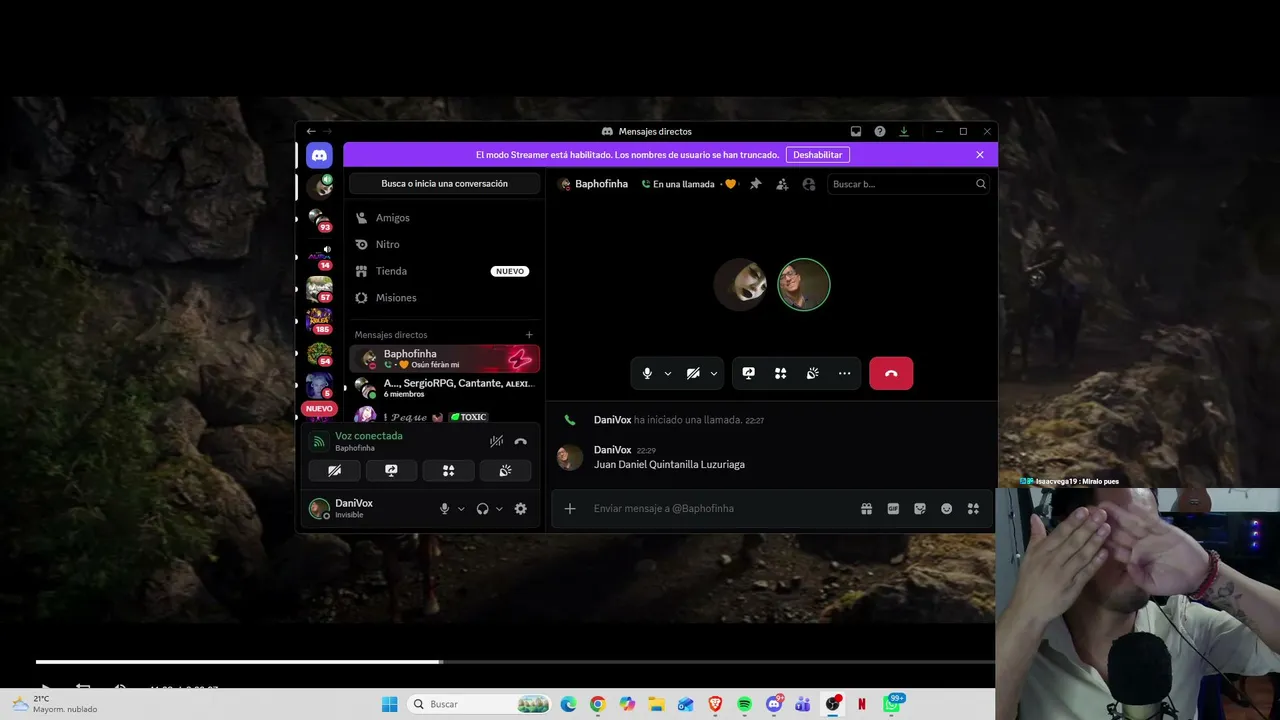Open Discord user settings gear
Image resolution: width=1280 pixels, height=720 pixels.
521,509
